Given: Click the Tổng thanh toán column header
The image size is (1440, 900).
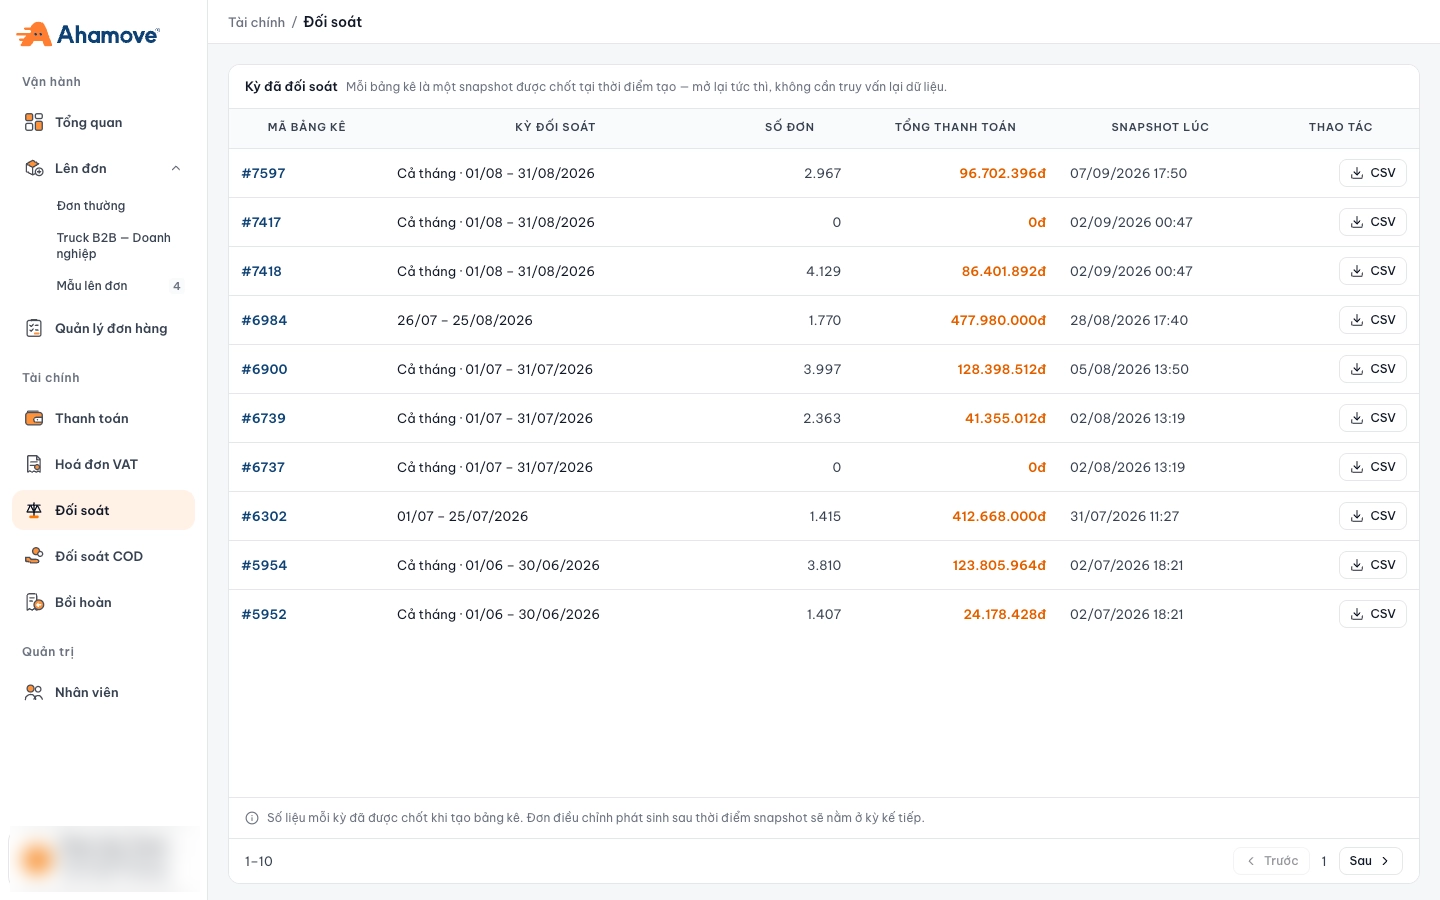Looking at the screenshot, I should (955, 127).
